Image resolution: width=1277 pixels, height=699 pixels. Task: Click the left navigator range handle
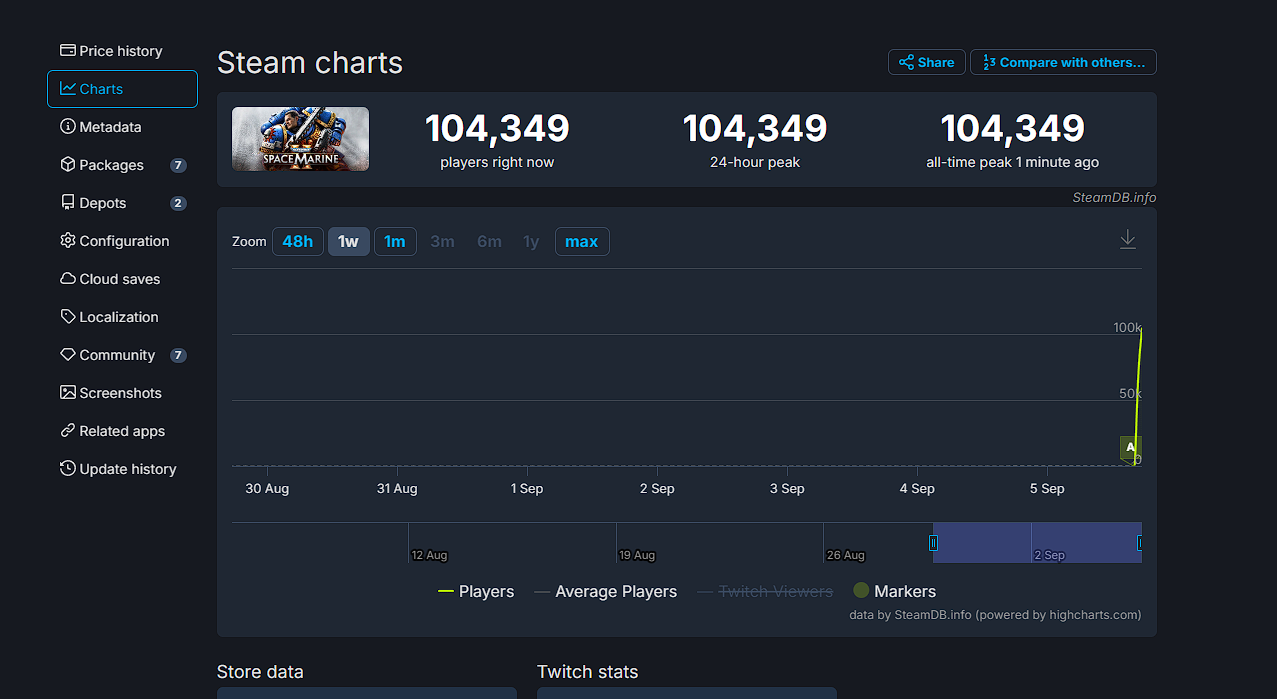pyautogui.click(x=933, y=543)
